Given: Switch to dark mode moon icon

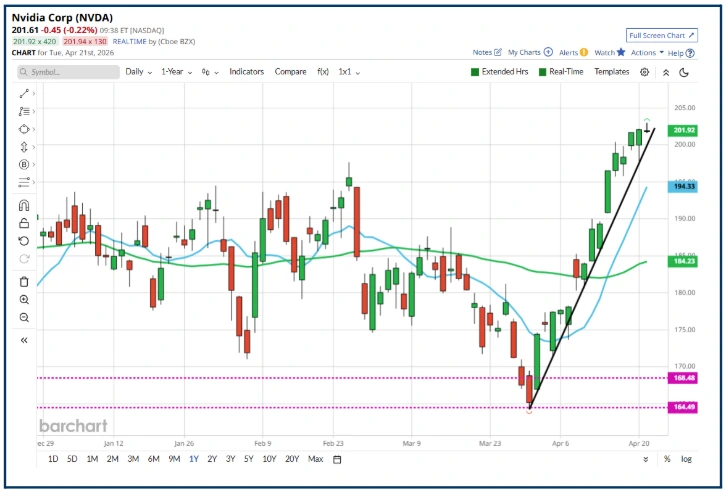Looking at the screenshot, I should (684, 72).
